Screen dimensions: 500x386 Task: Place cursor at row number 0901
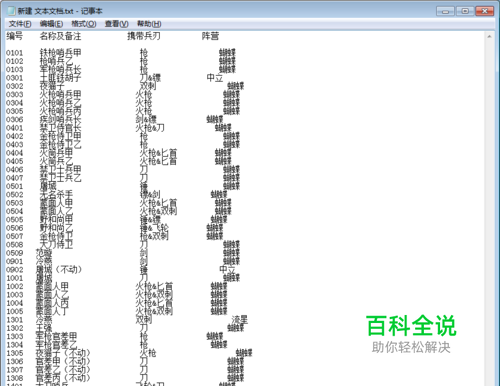point(15,261)
